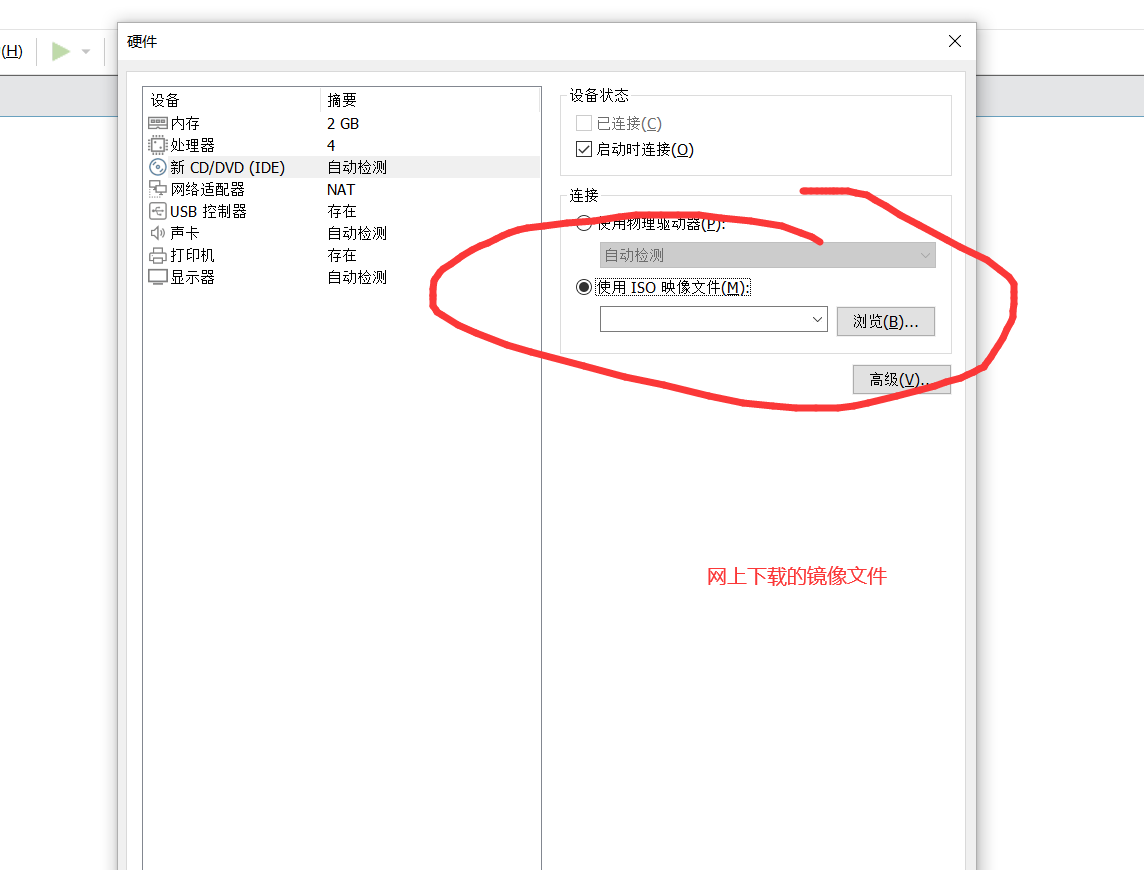Expand the ISO image file combo box
Viewport: 1144px width, 870px height.
(x=816, y=319)
